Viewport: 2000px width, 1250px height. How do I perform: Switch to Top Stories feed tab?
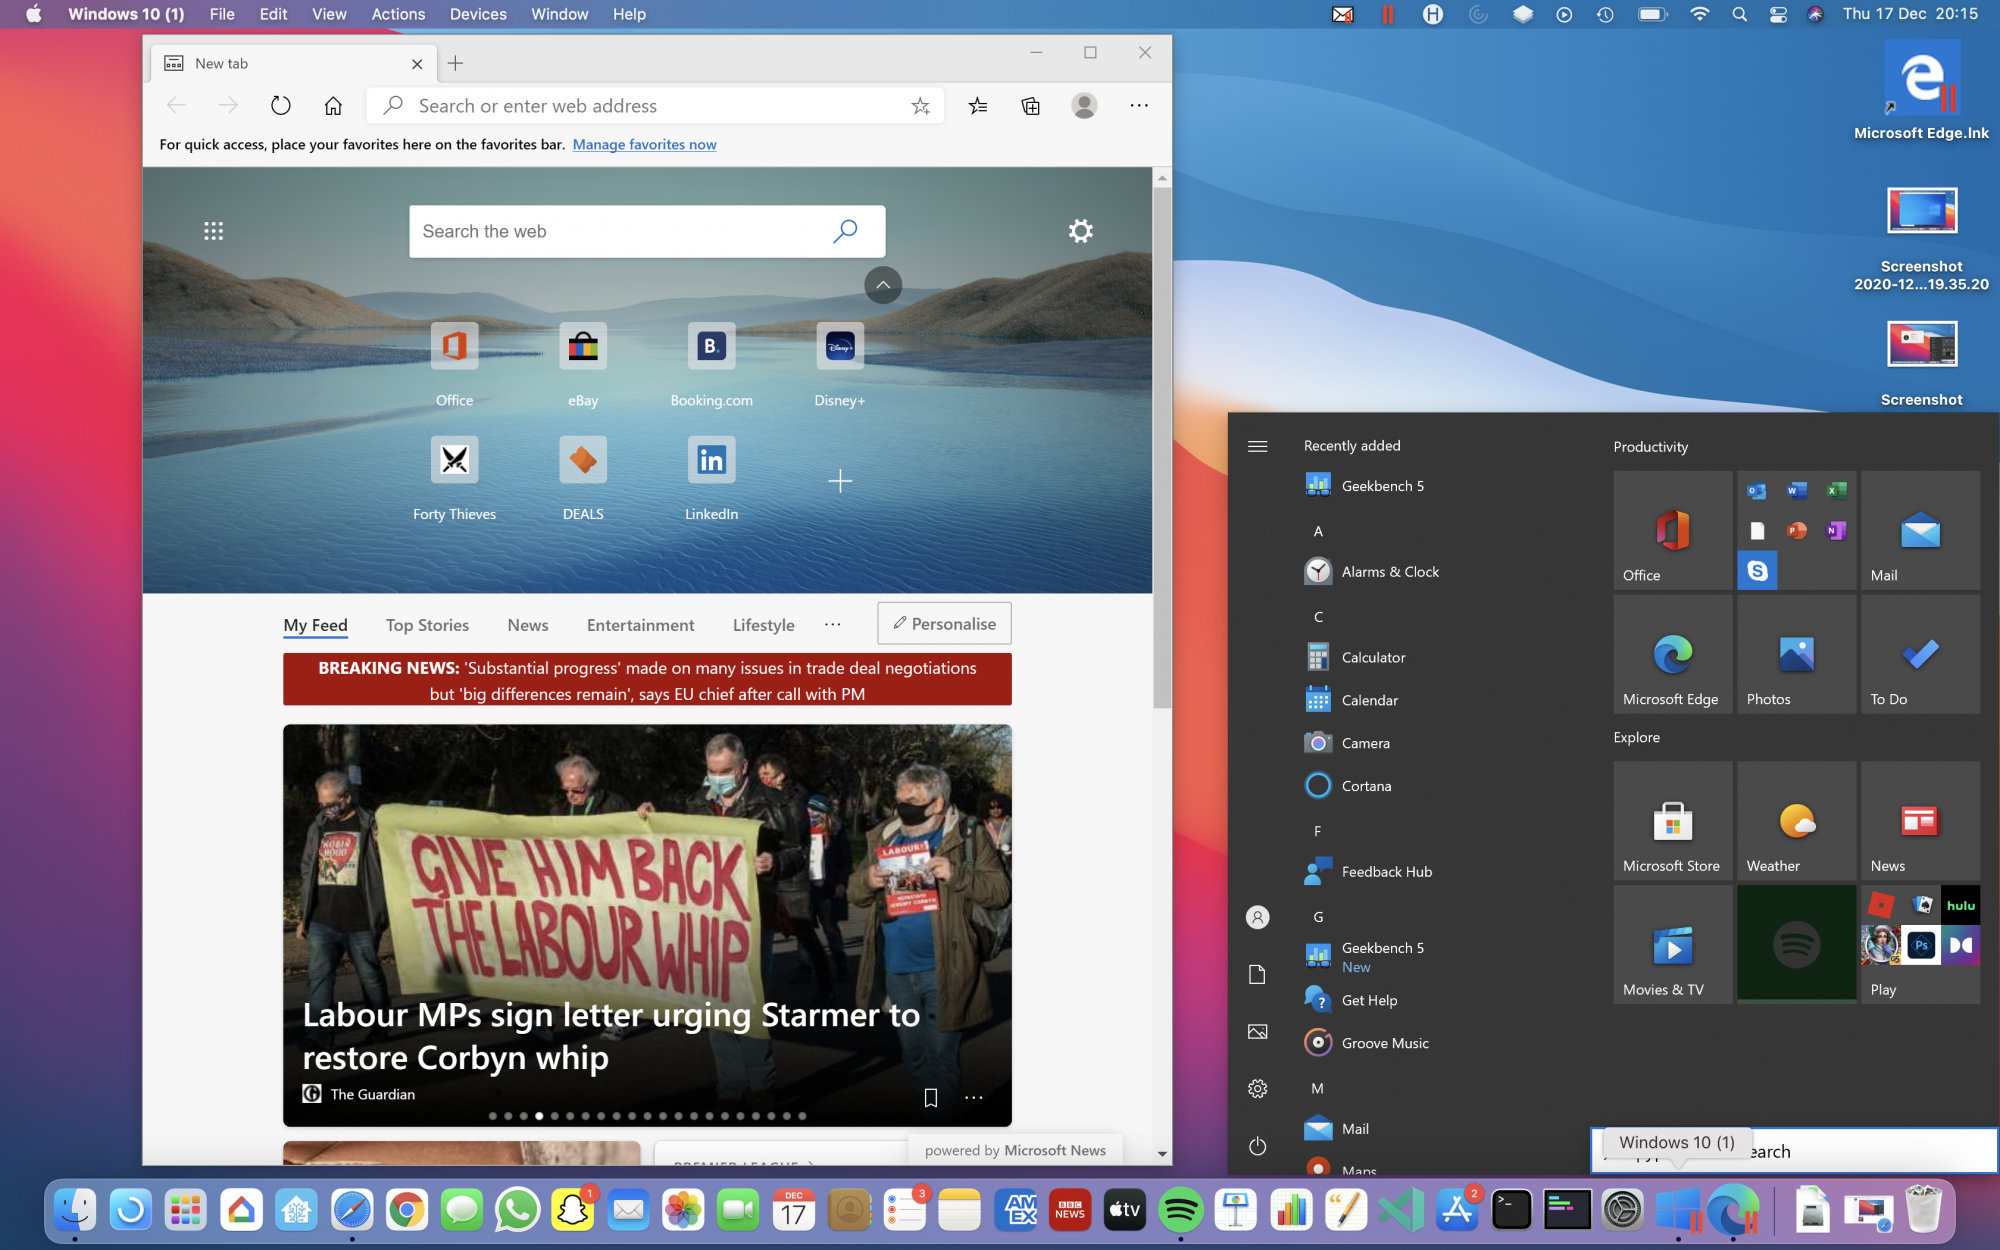pos(427,625)
